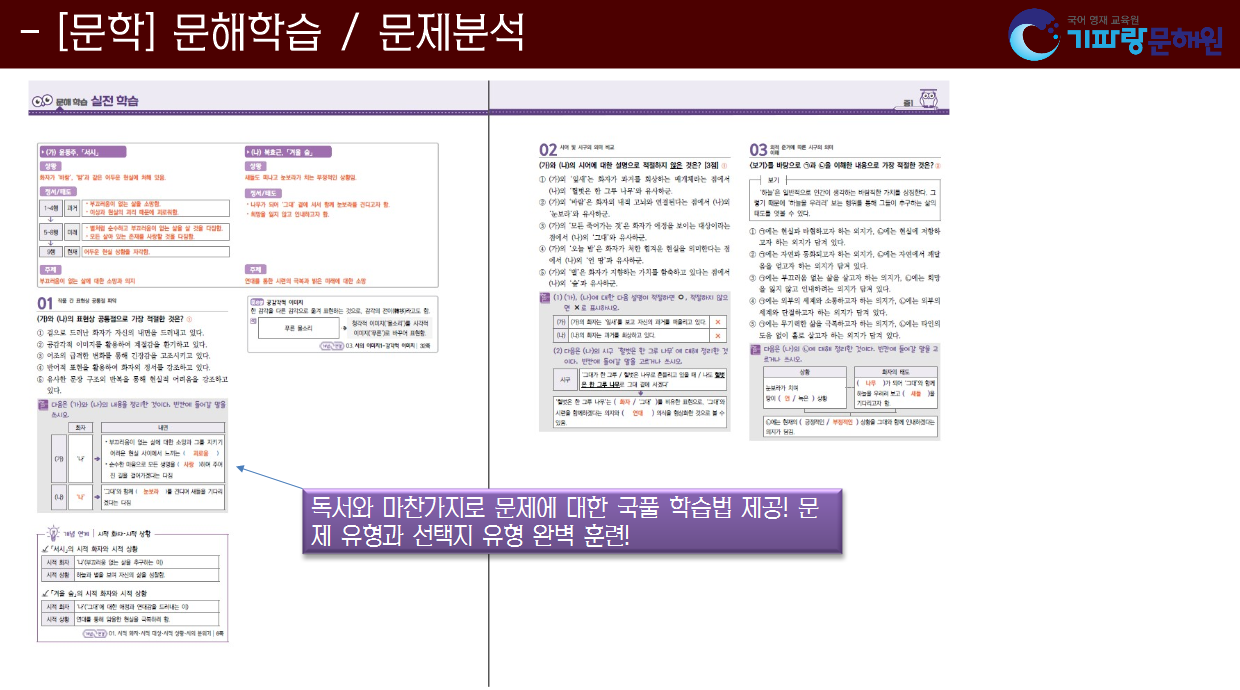Click the googly eyes icon beside 실전 학습
Viewport: 1240px width, 690px height.
(x=42, y=101)
